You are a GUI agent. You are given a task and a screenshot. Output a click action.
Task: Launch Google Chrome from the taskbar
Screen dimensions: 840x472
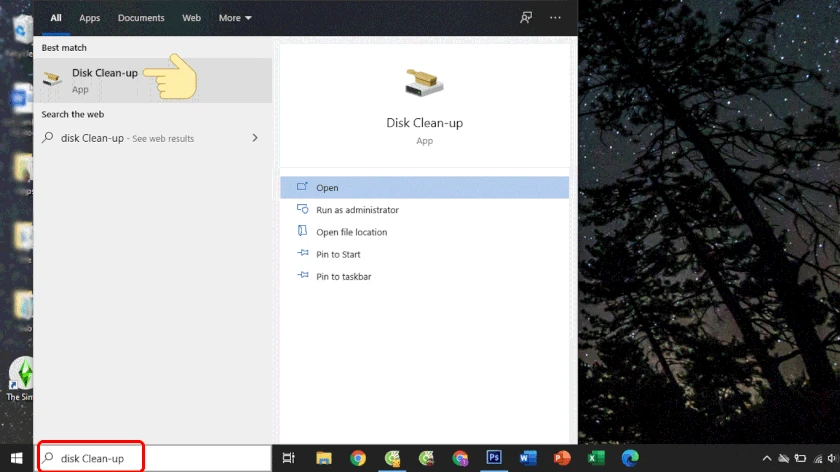[358, 458]
